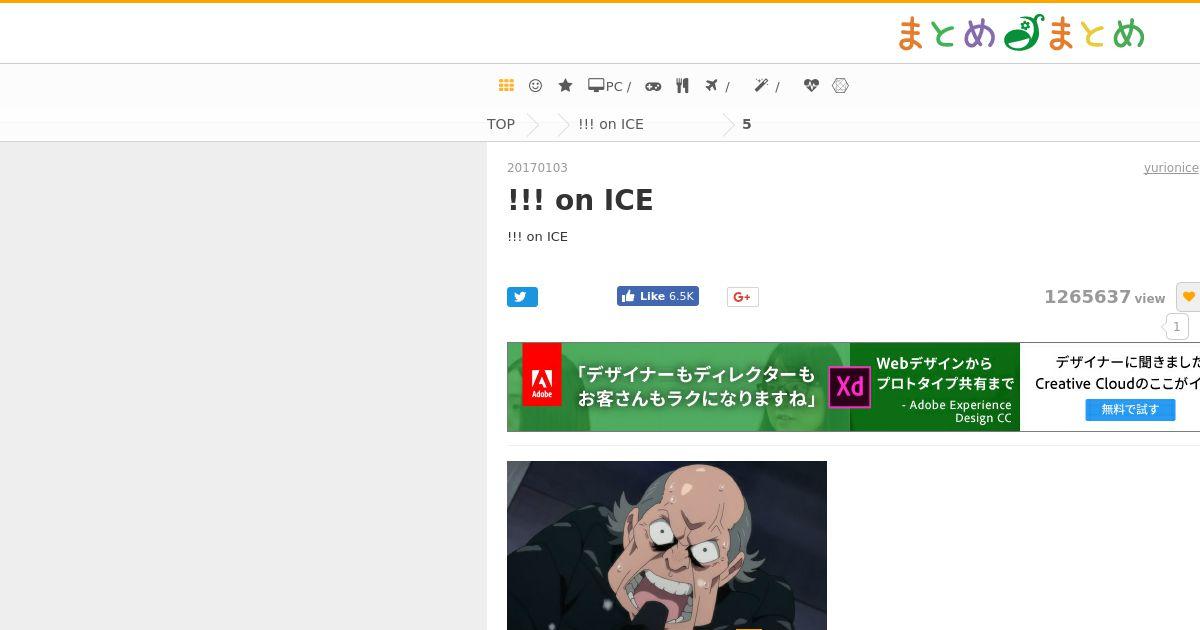Viewport: 1200px width, 630px height.
Task: Select the fork and knife food icon
Action: click(x=682, y=86)
